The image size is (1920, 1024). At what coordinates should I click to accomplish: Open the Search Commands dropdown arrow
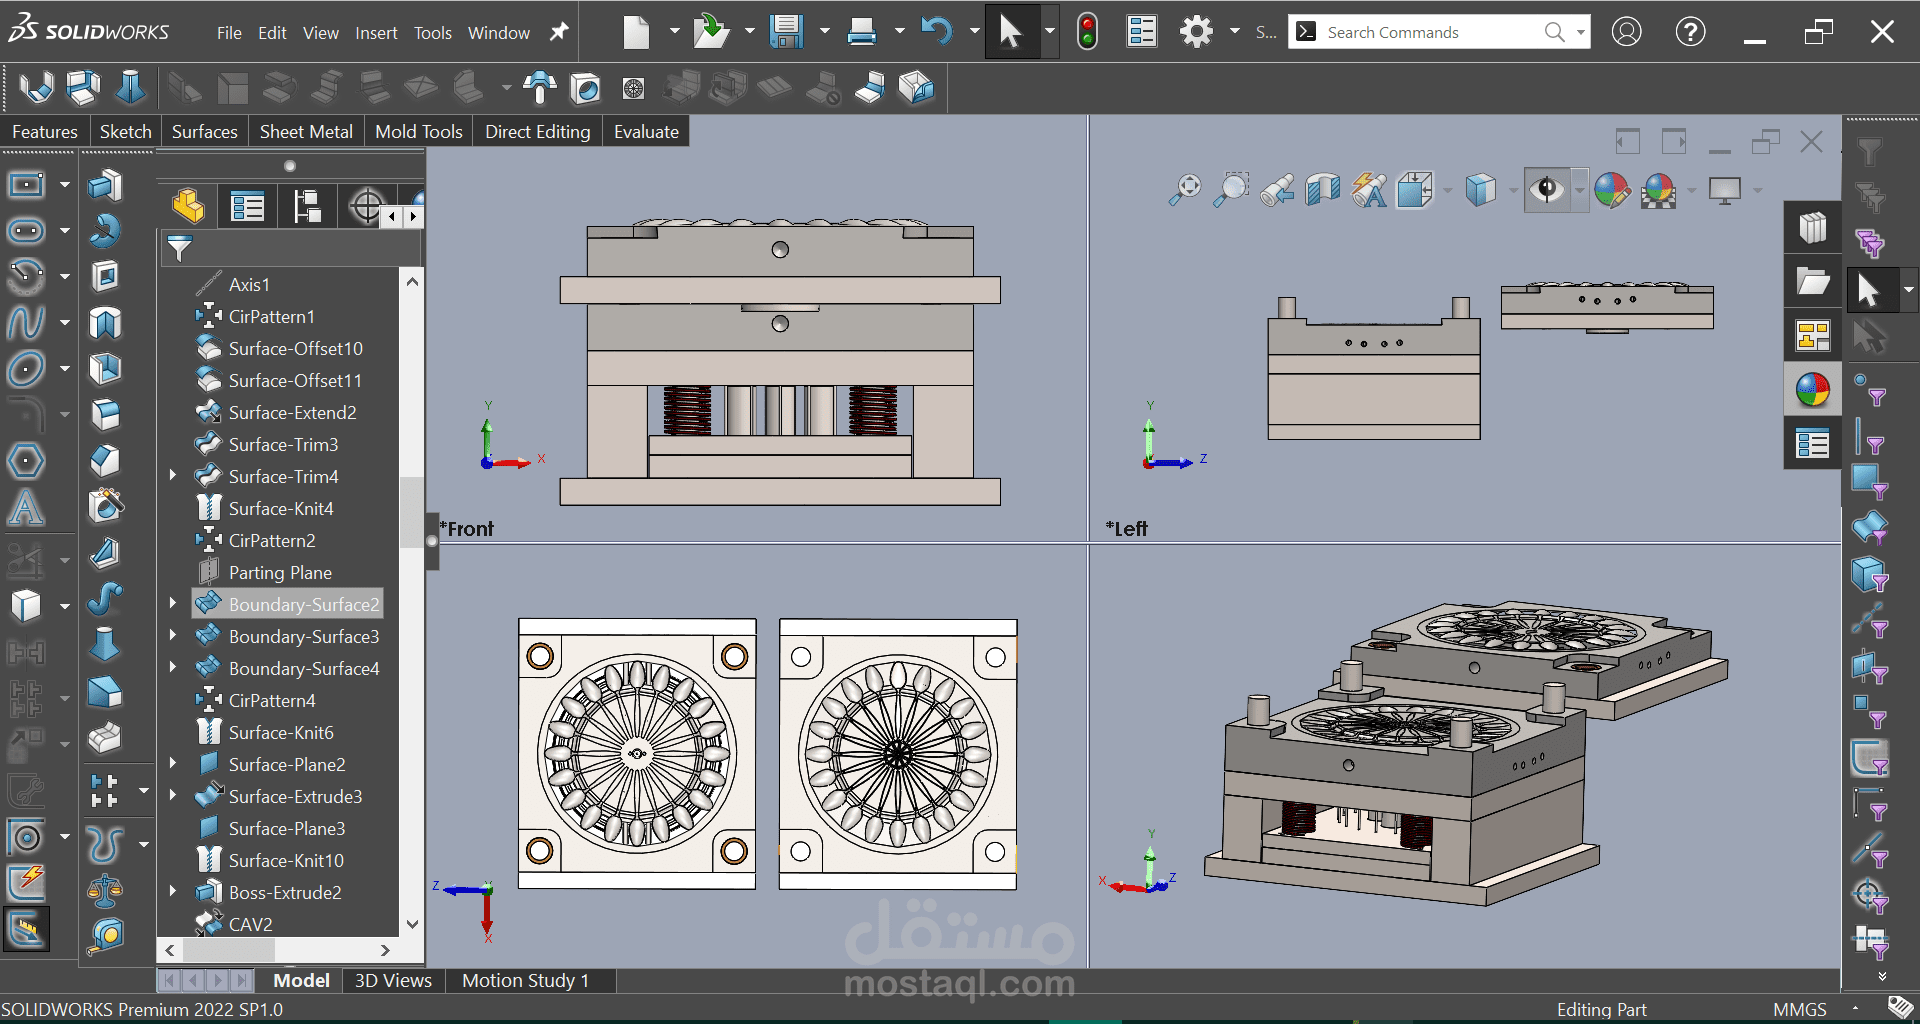(1580, 32)
